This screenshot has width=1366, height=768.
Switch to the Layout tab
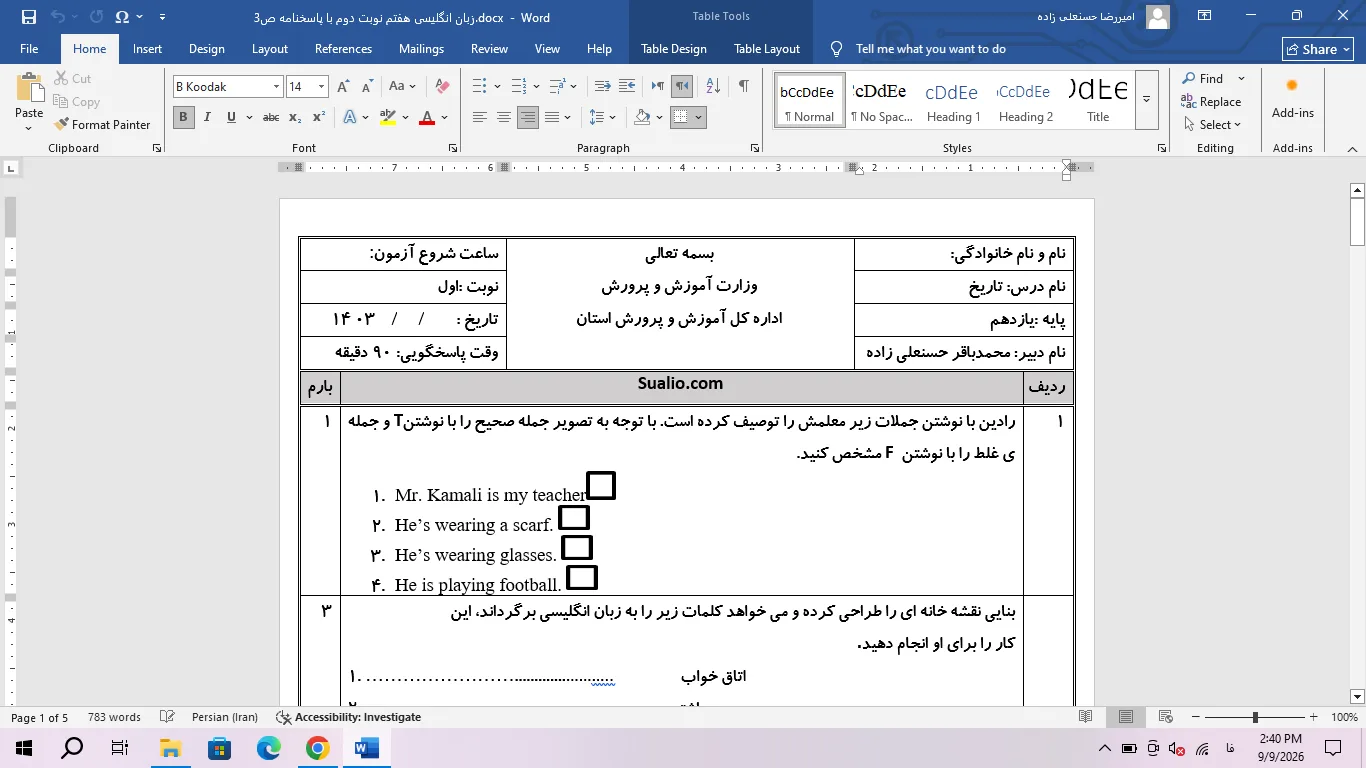coord(269,49)
